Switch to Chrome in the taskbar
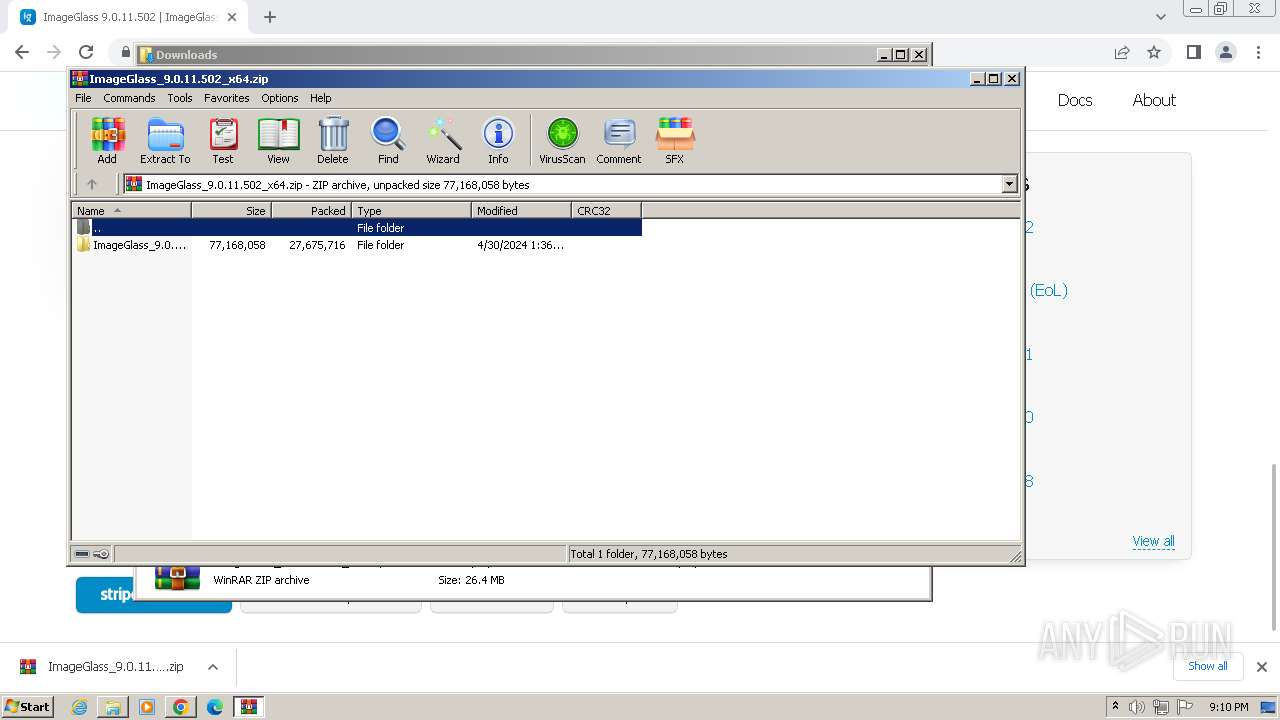 180,707
